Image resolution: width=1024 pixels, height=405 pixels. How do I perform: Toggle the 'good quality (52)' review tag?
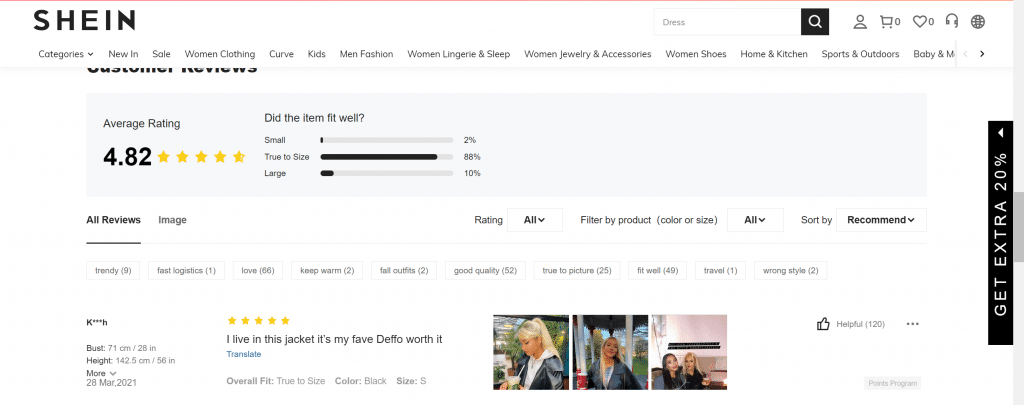(485, 270)
